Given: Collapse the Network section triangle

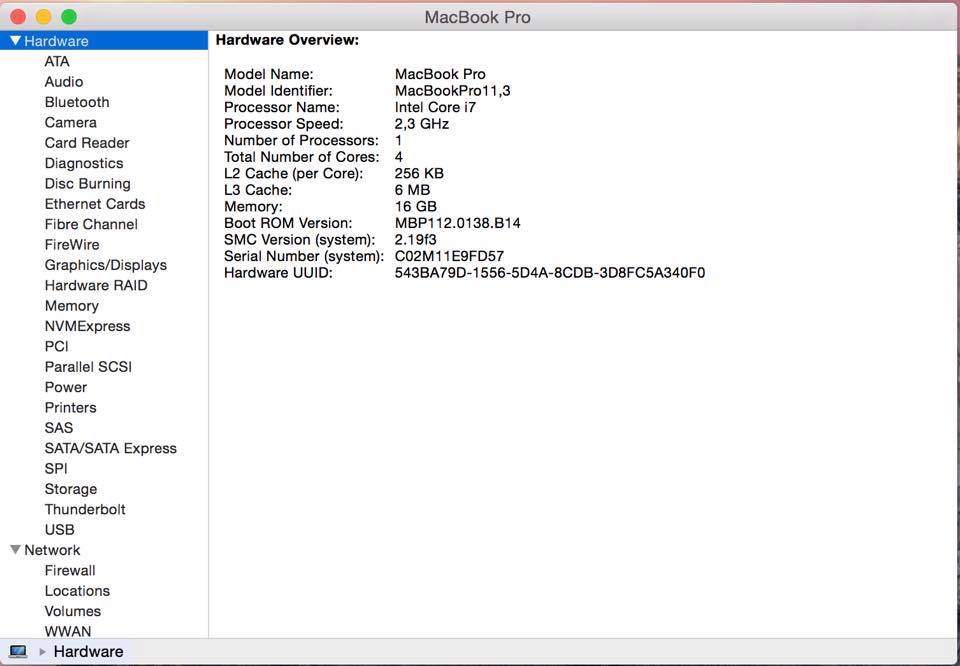Looking at the screenshot, I should tap(15, 550).
